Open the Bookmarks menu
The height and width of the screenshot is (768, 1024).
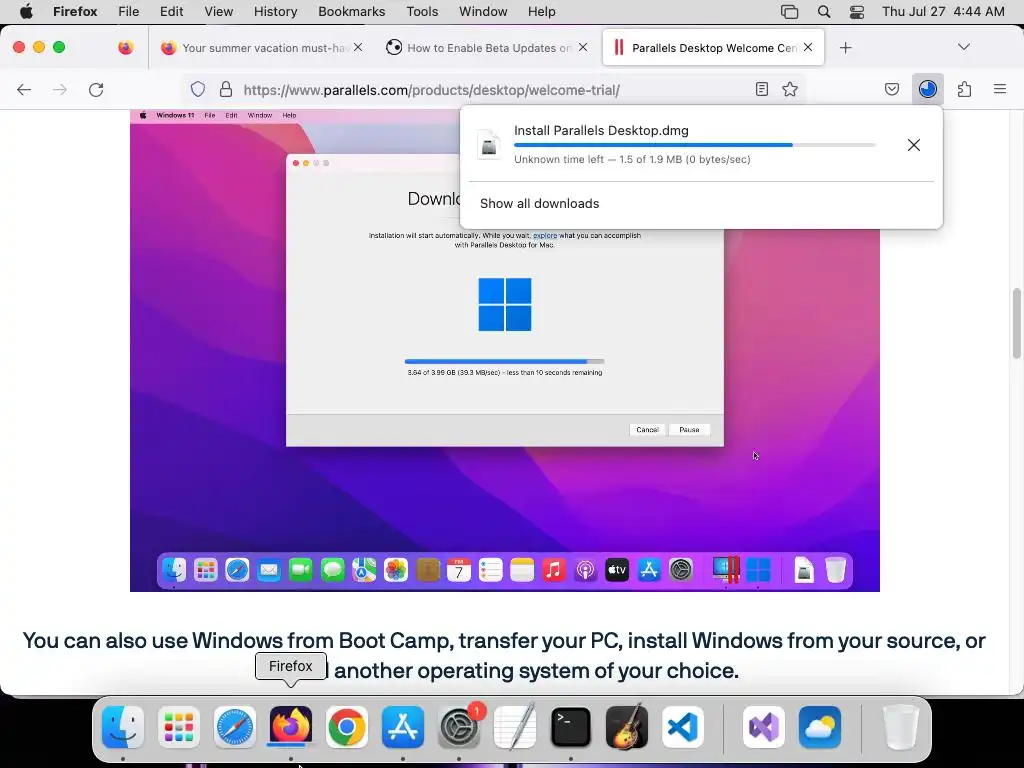pos(351,12)
